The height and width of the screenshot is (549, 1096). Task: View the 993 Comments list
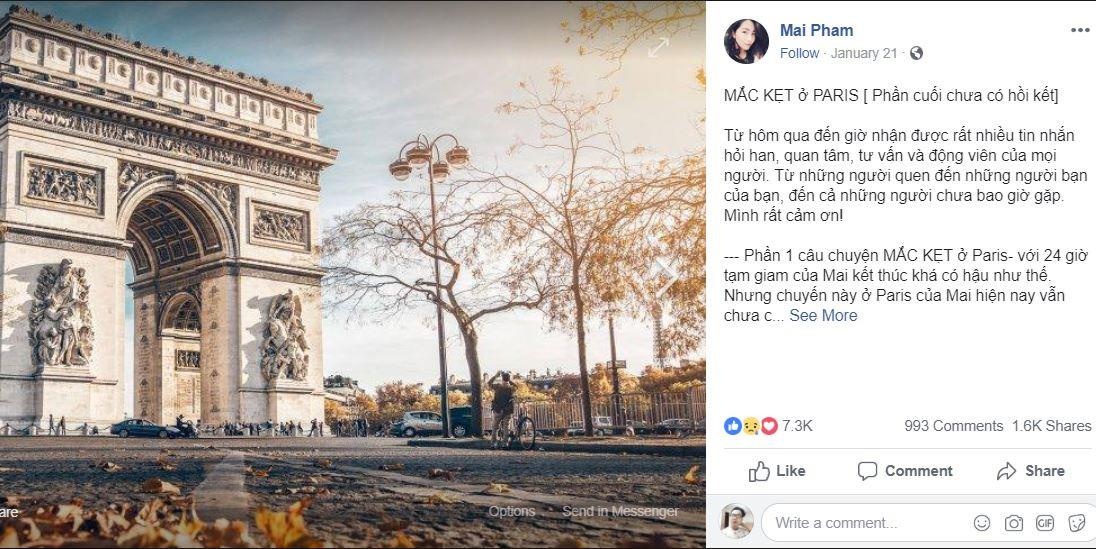[953, 425]
